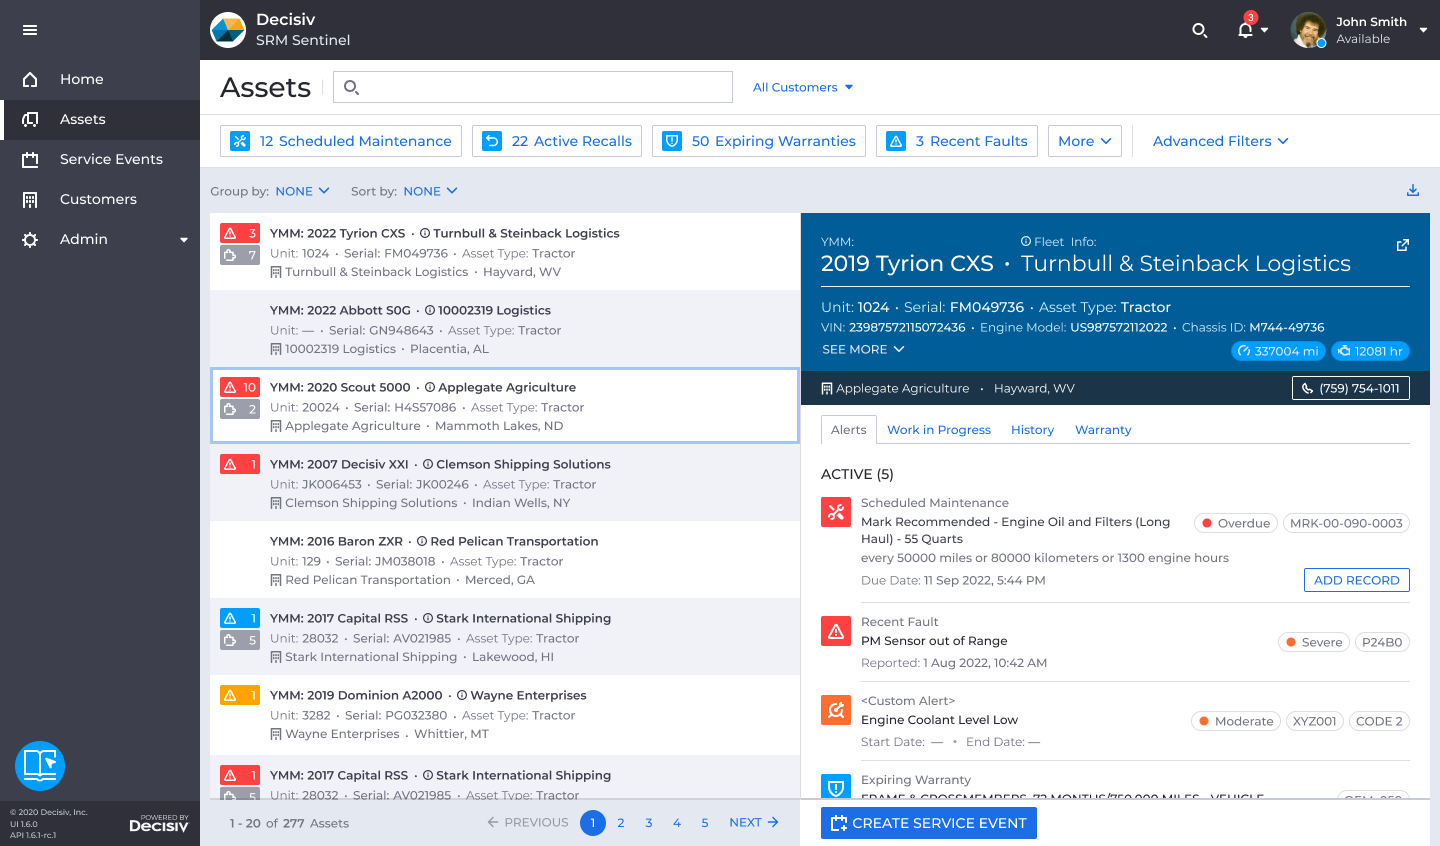The width and height of the screenshot is (1440, 846).
Task: Click the P24B0 fault code chip
Action: click(1382, 642)
